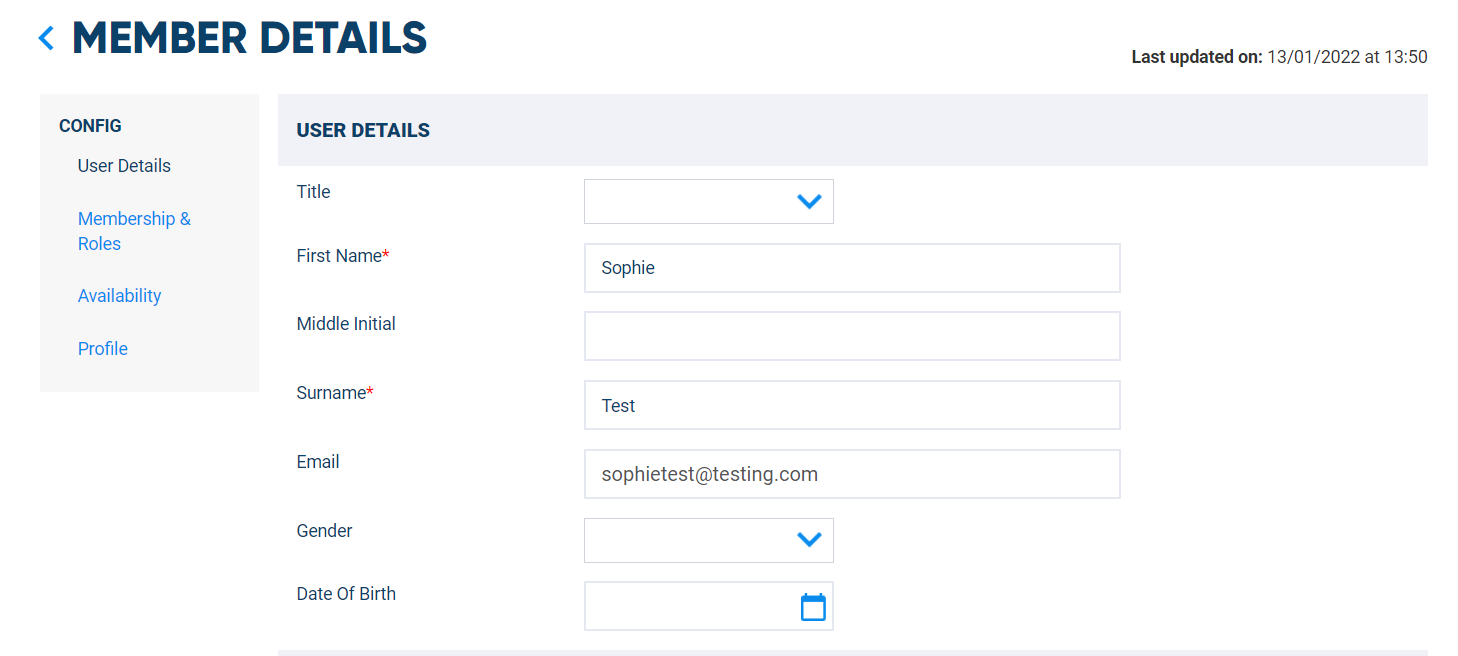Click into the empty Middle Initial field
Viewport: 1458px width, 656px height.
(852, 336)
